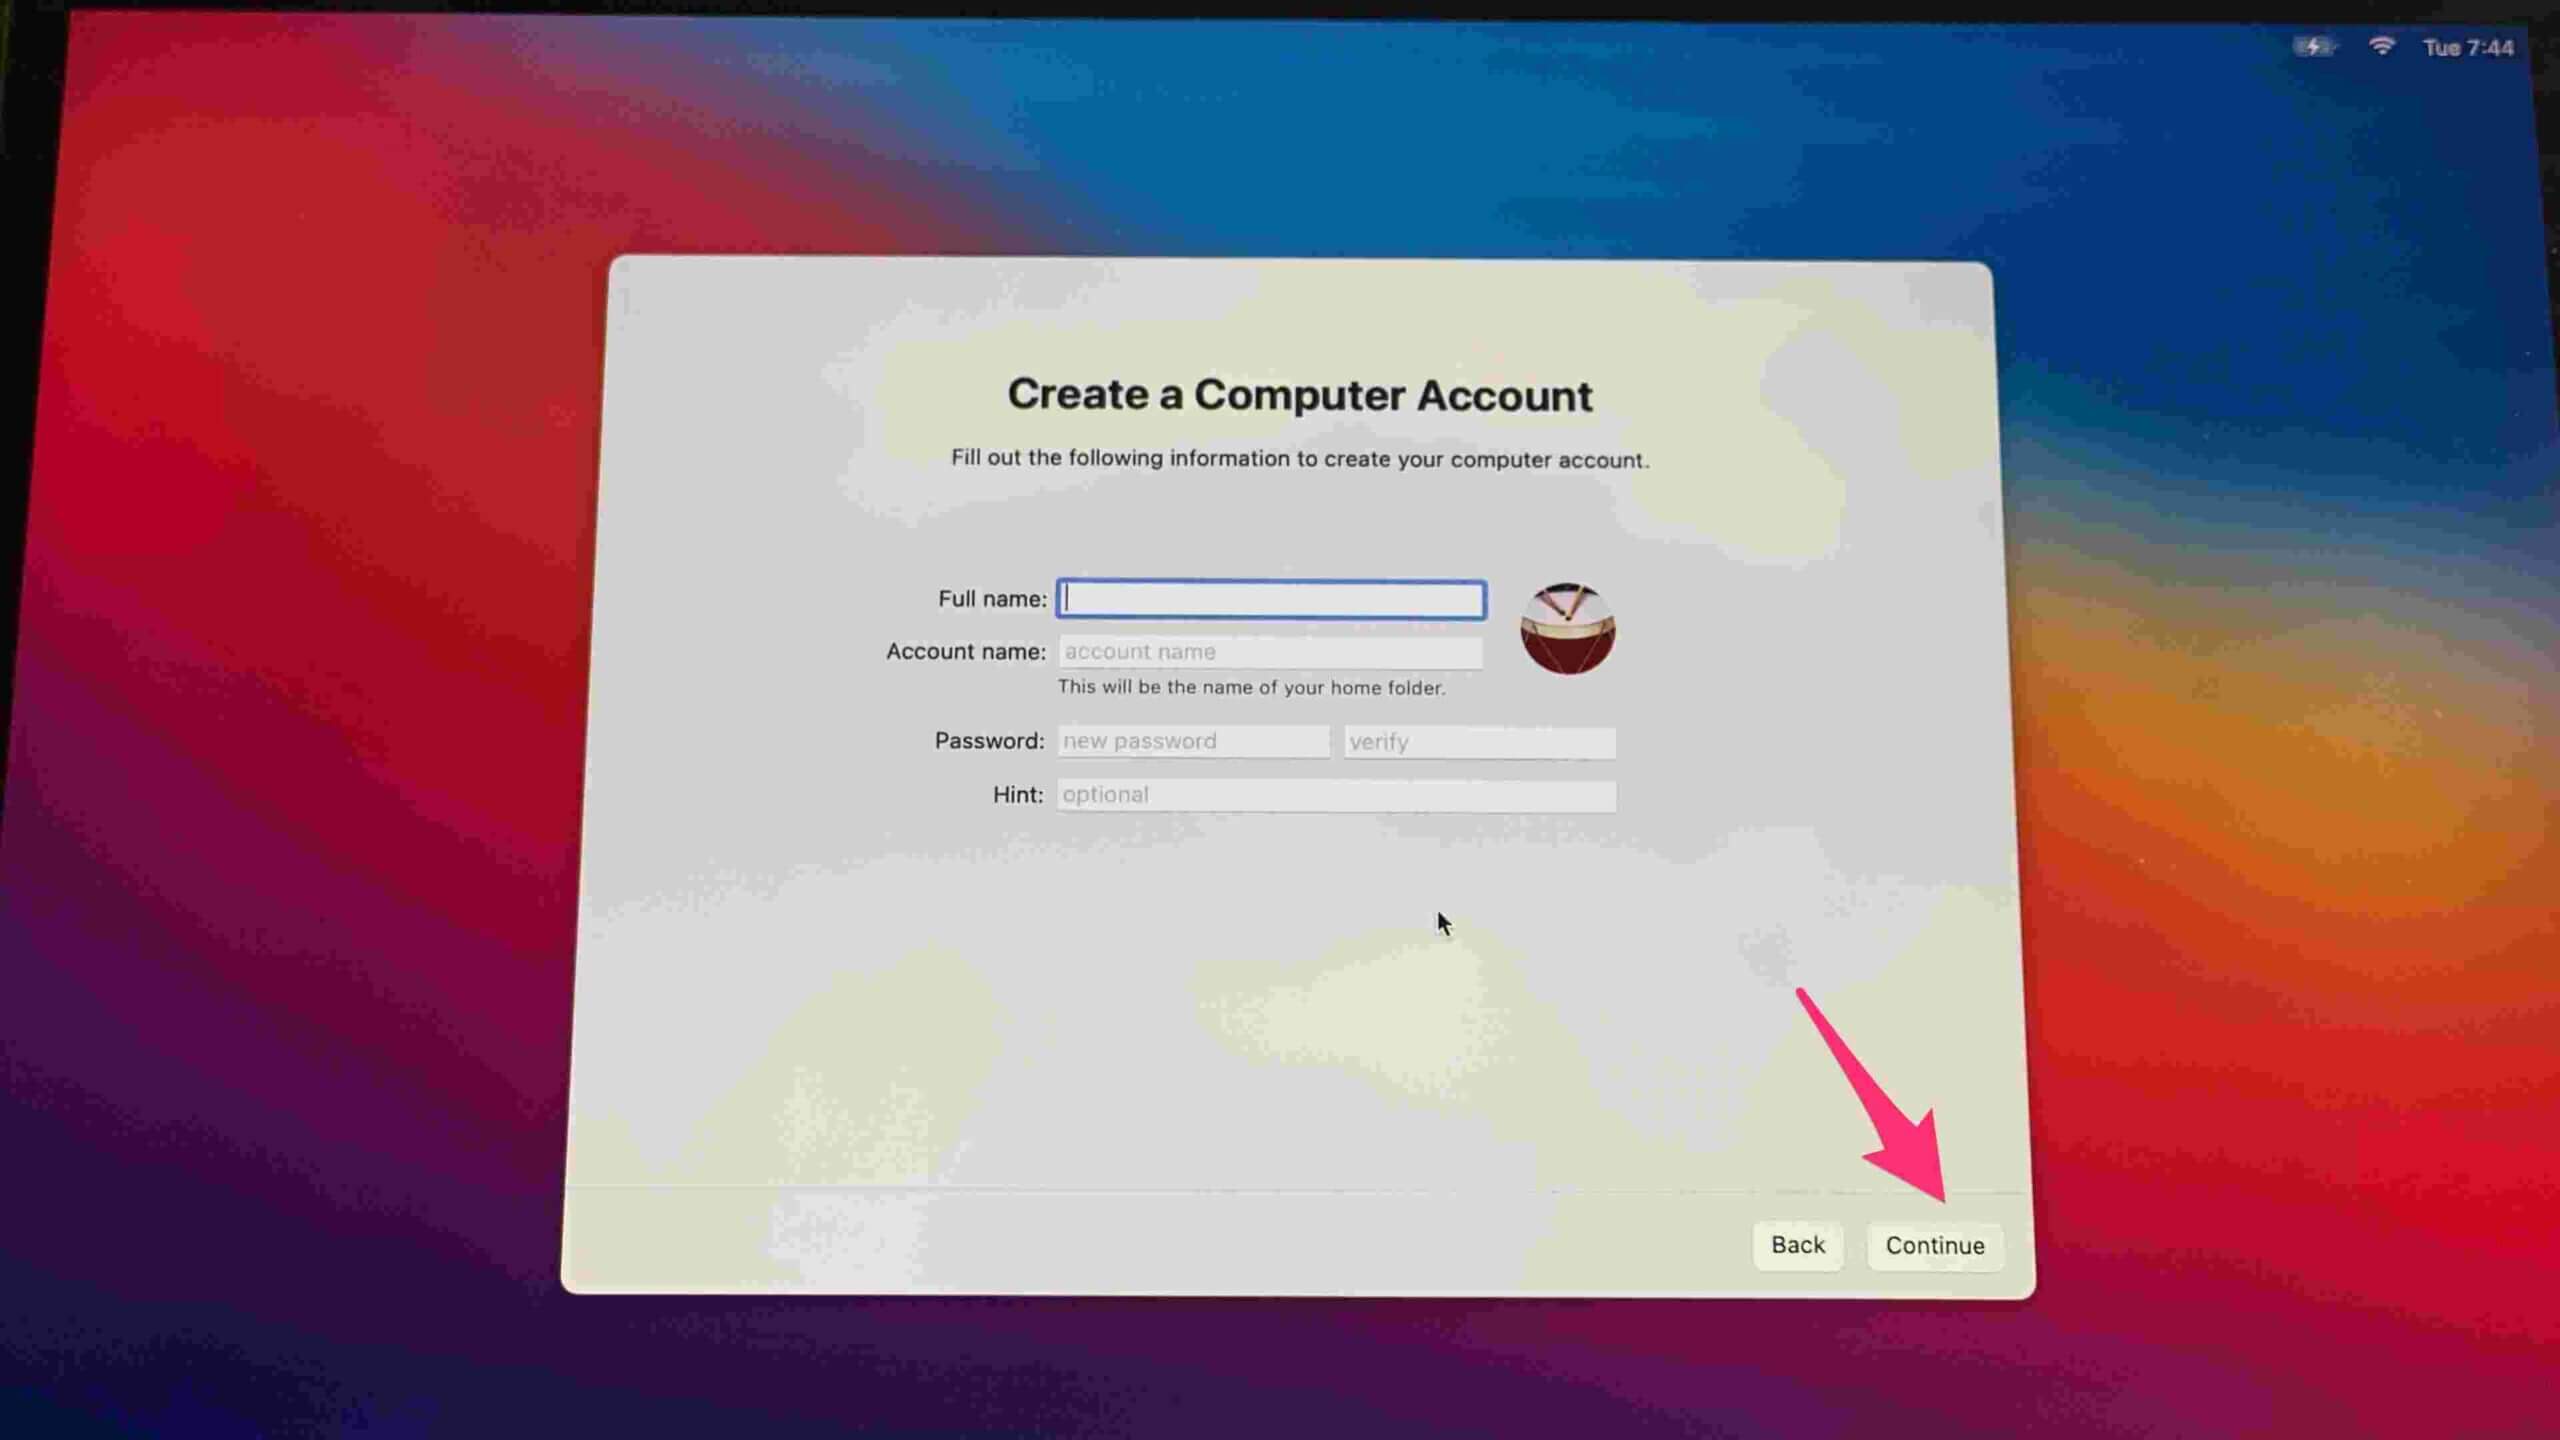This screenshot has height=1440, width=2560.
Task: Click the new password field
Action: coord(1196,740)
